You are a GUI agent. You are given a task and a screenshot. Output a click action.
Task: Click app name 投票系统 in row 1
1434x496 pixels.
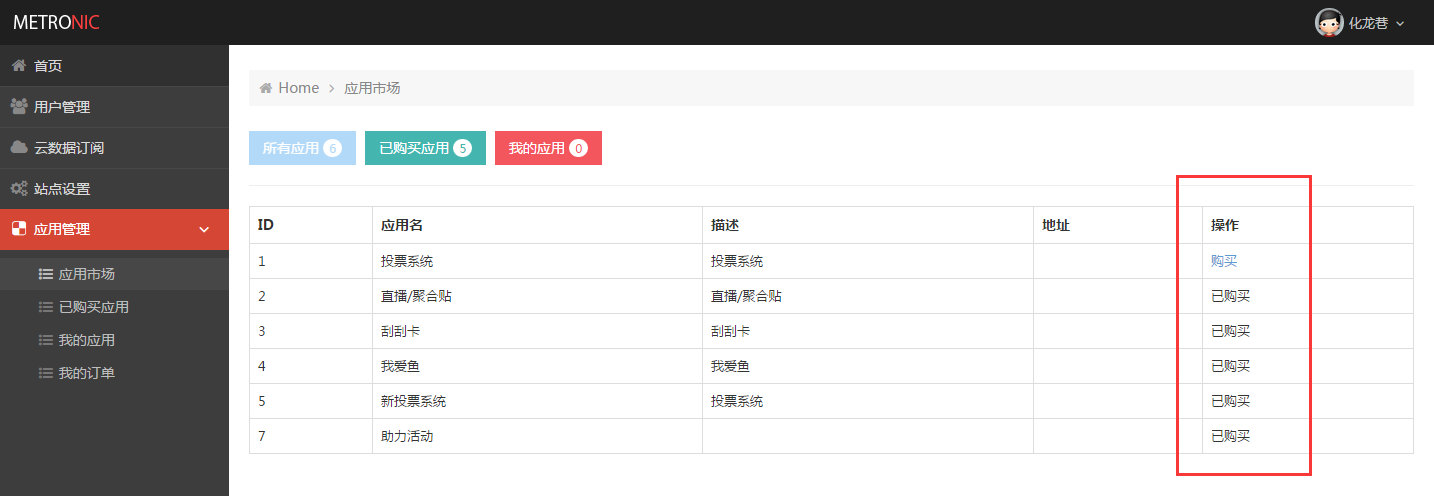[x=407, y=261]
